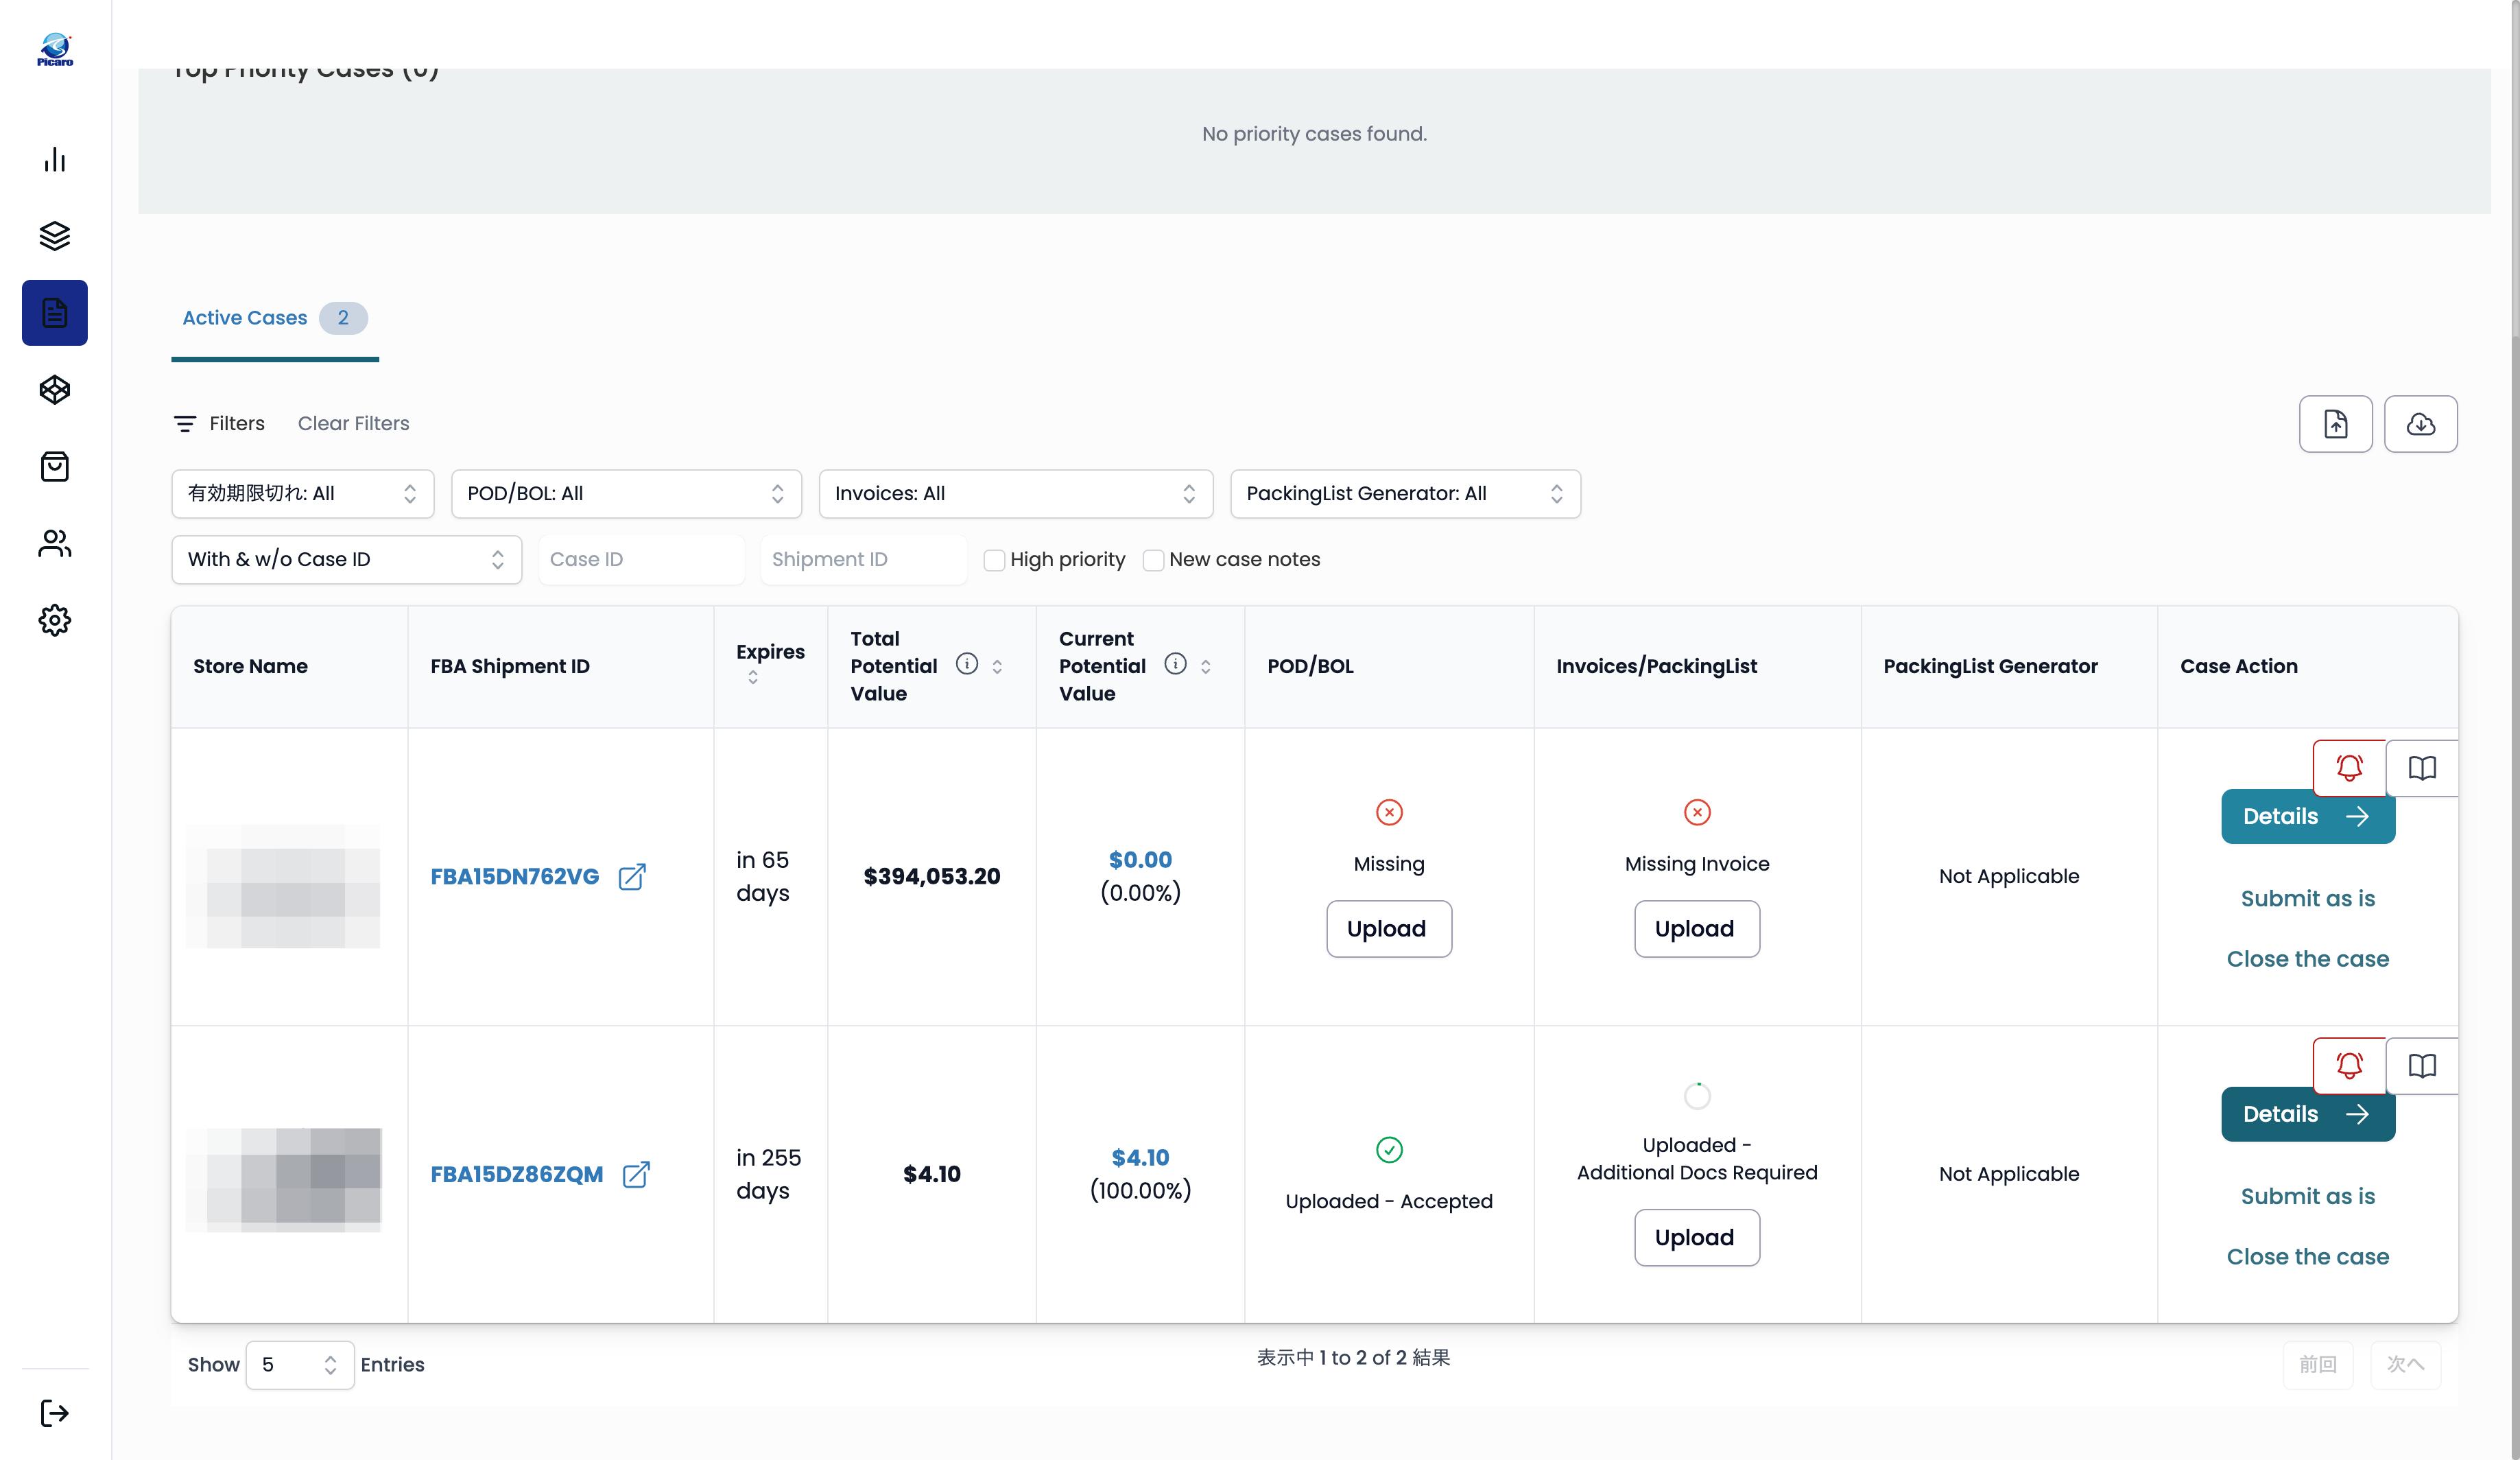The height and width of the screenshot is (1460, 2520).
Task: Open the notes book icon for FBA15DZ86ZQM
Action: coord(2422,1066)
